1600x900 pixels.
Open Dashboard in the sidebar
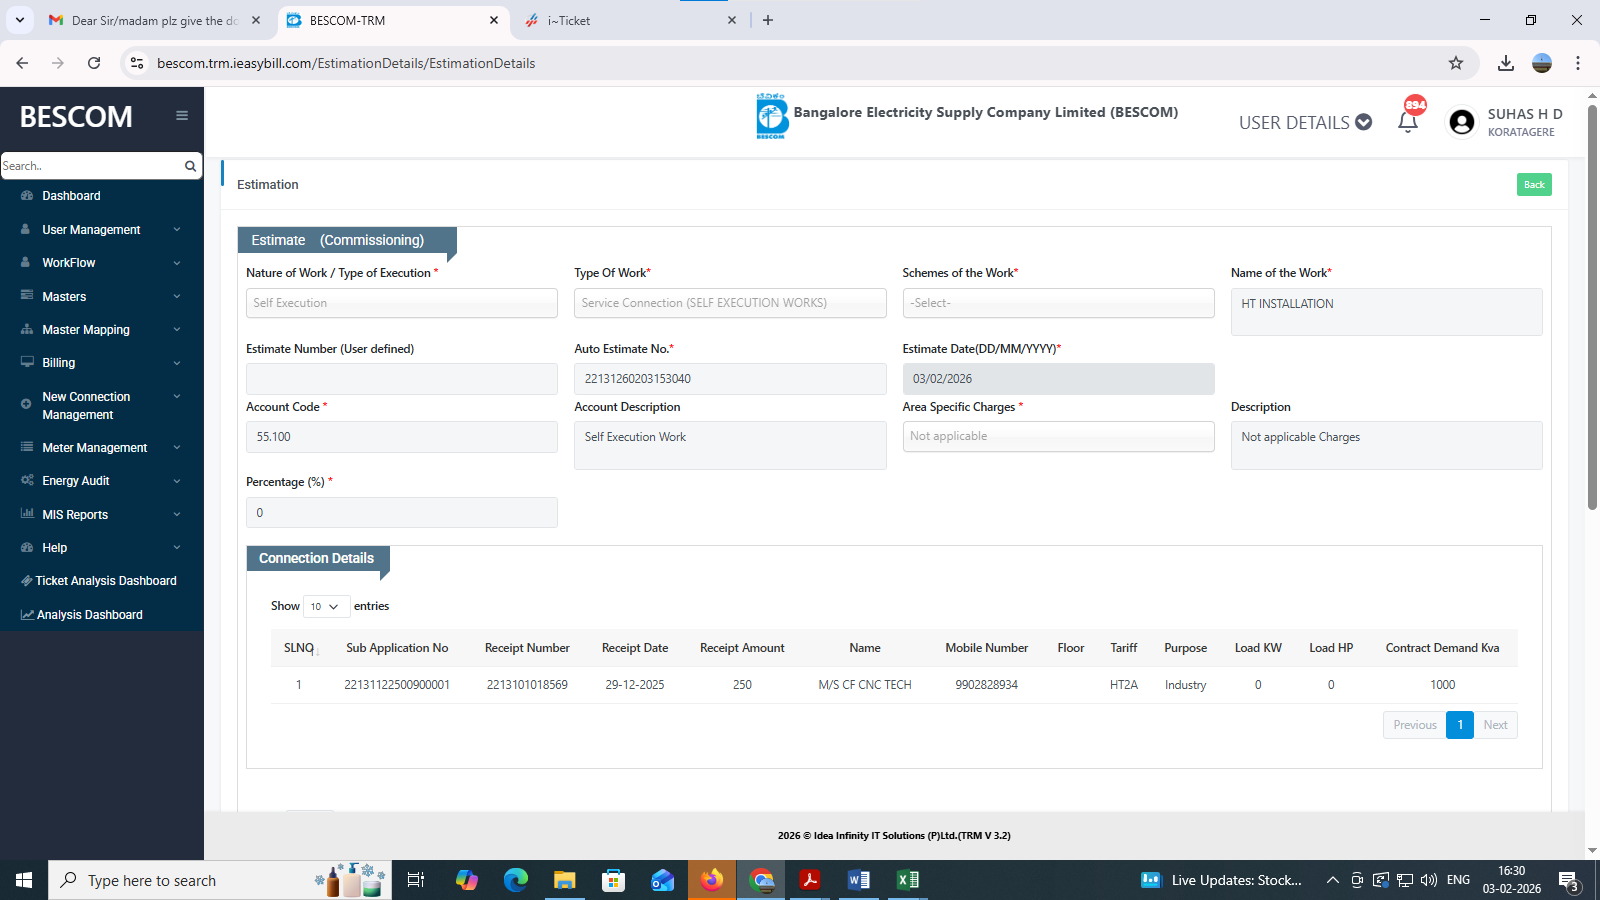(71, 196)
